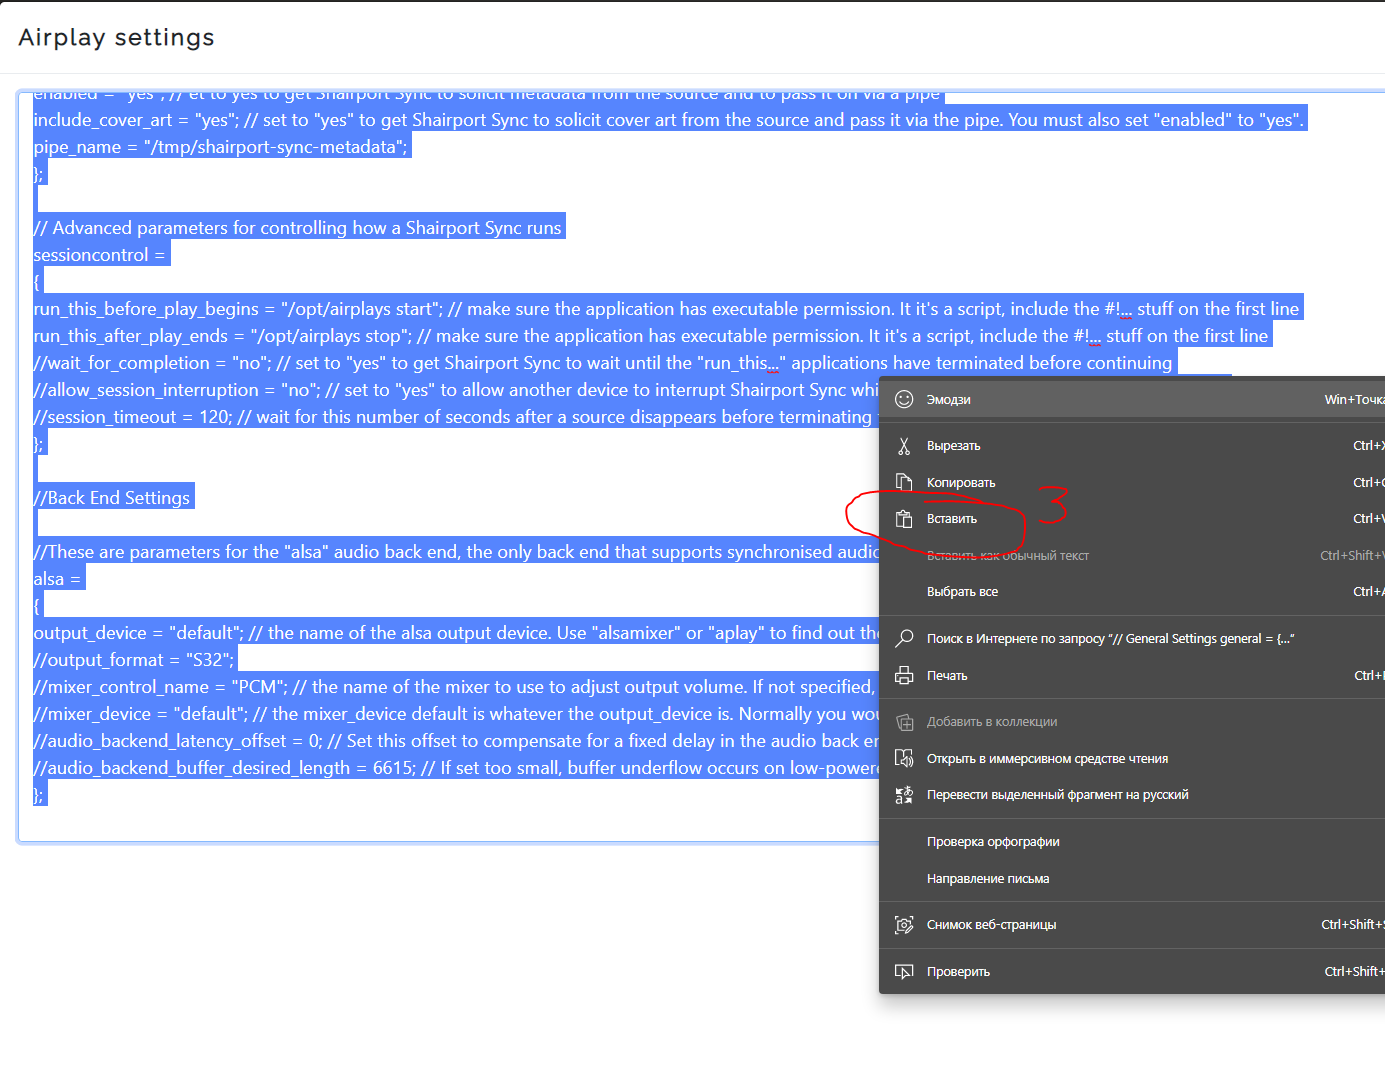Screen dimensions: 1385x1084
Task: Click the Inspect element icon
Action: pyautogui.click(x=904, y=971)
